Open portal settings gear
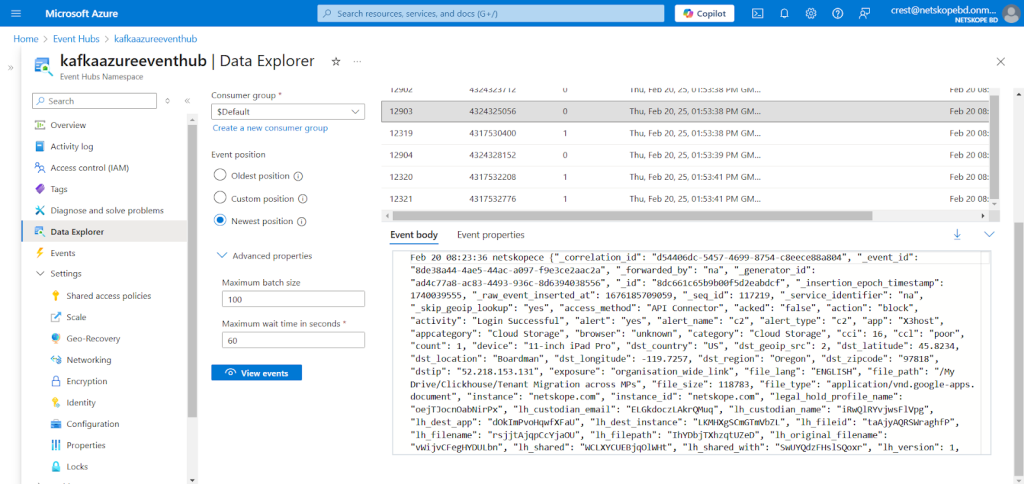The height and width of the screenshot is (484, 1024). (811, 13)
